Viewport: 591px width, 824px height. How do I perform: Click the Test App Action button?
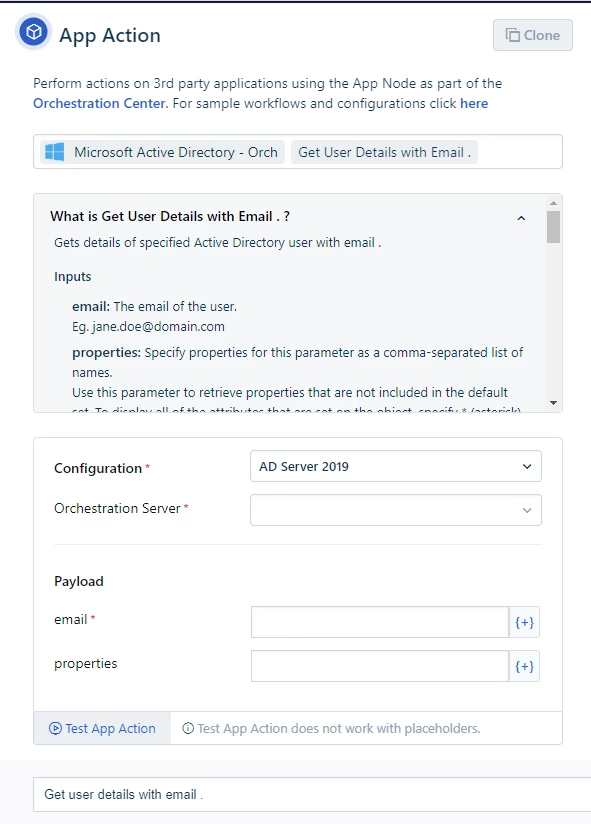(x=102, y=728)
